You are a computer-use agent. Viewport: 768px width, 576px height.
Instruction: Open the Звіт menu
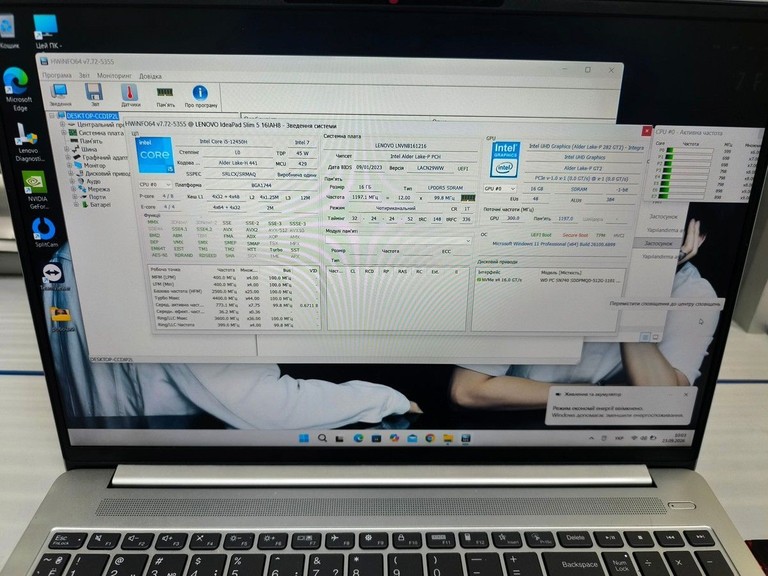tap(84, 75)
